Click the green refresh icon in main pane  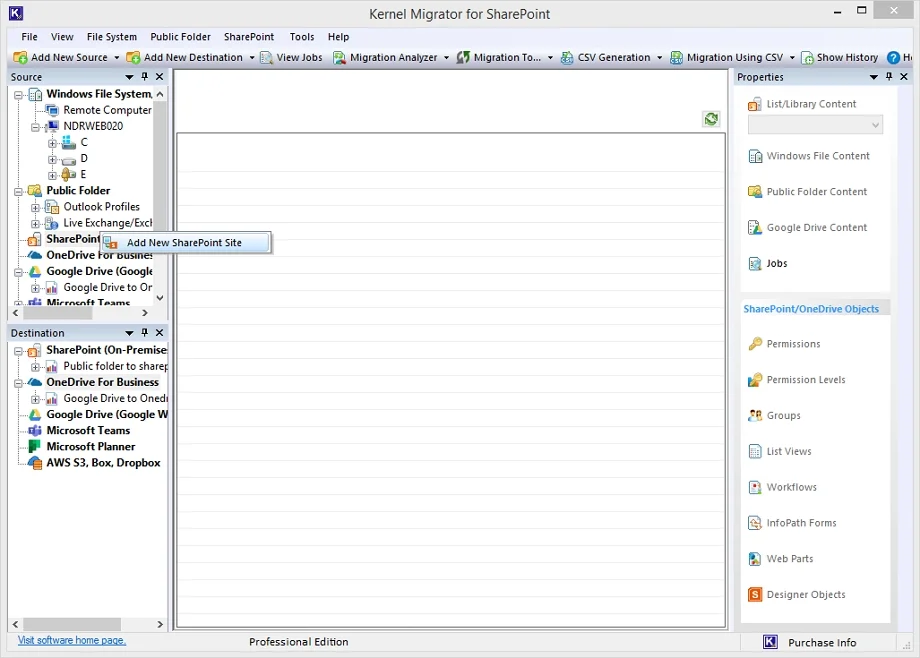711,119
